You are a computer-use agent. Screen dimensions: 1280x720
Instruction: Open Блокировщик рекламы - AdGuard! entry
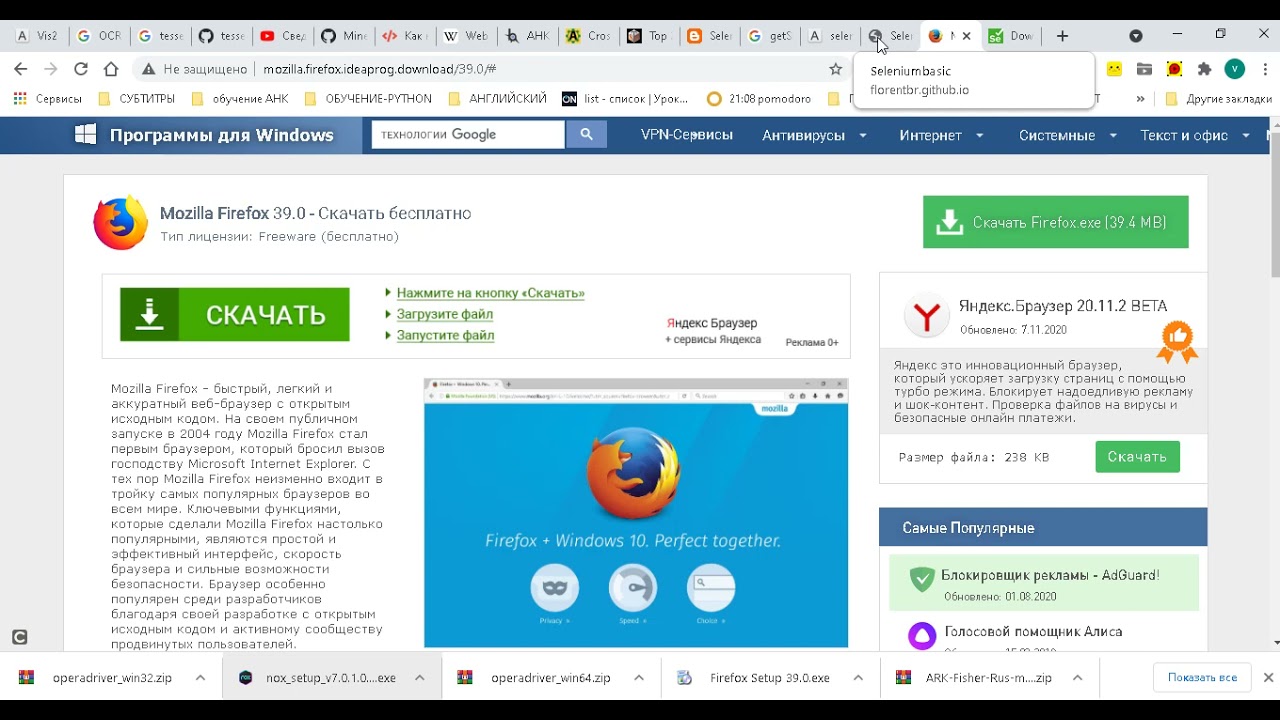coord(1050,575)
